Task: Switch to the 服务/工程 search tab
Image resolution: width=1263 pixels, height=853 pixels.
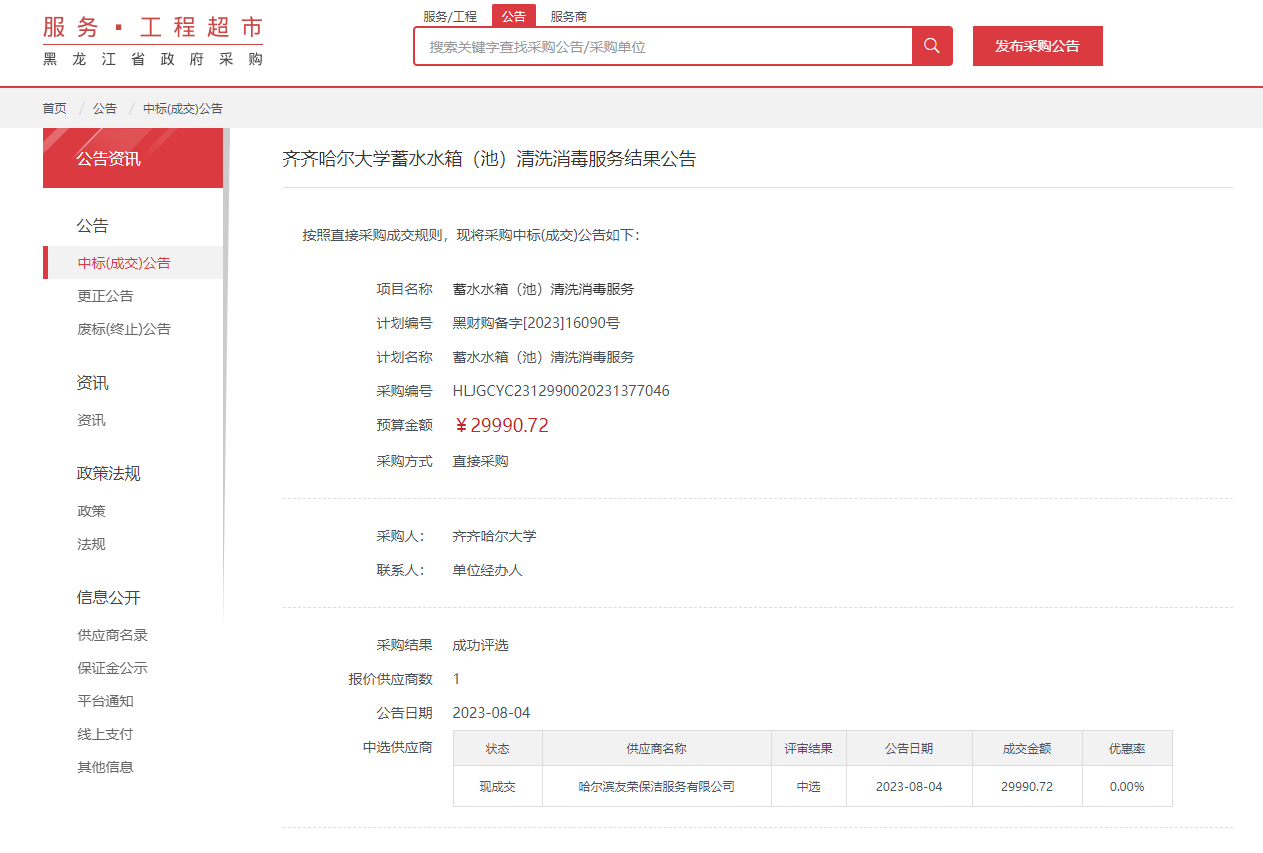Action: pos(450,17)
